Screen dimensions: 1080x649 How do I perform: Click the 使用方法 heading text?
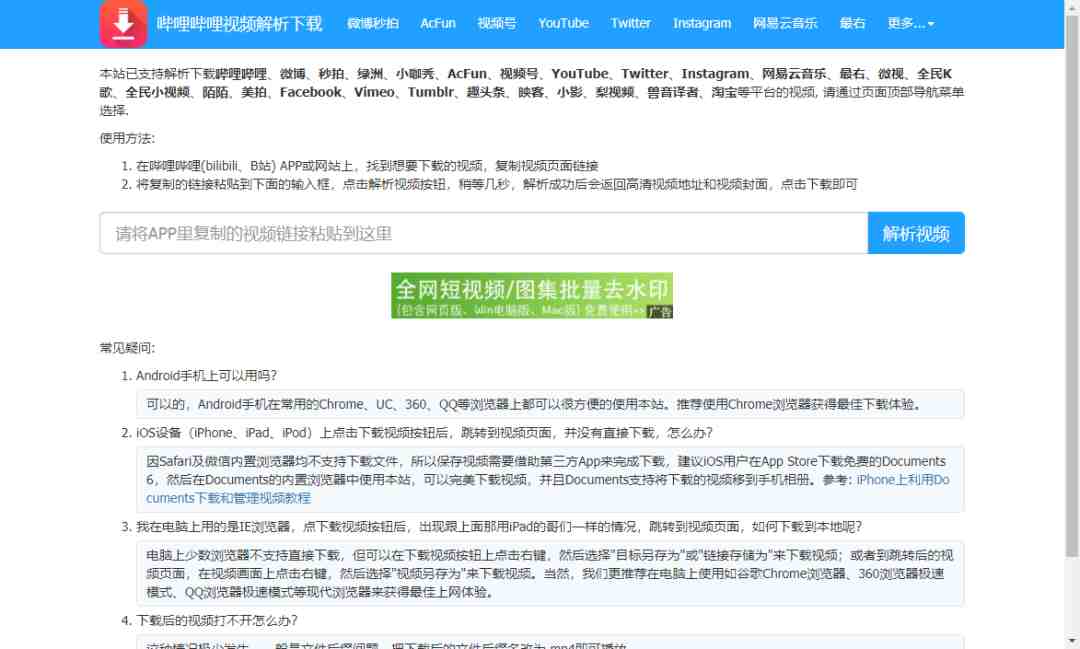pos(127,138)
